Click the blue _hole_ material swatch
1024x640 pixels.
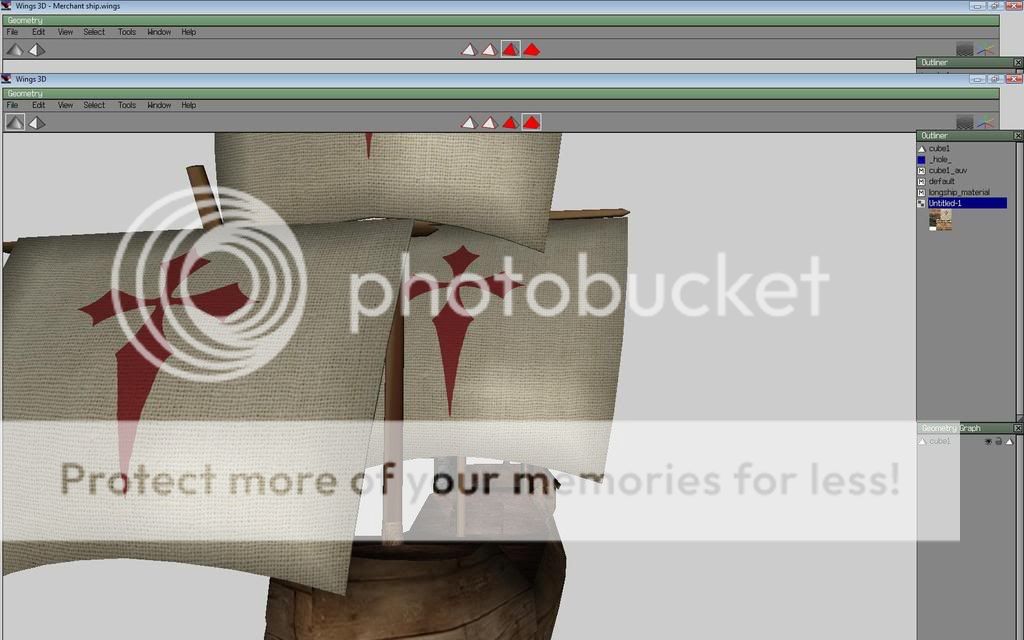[922, 159]
